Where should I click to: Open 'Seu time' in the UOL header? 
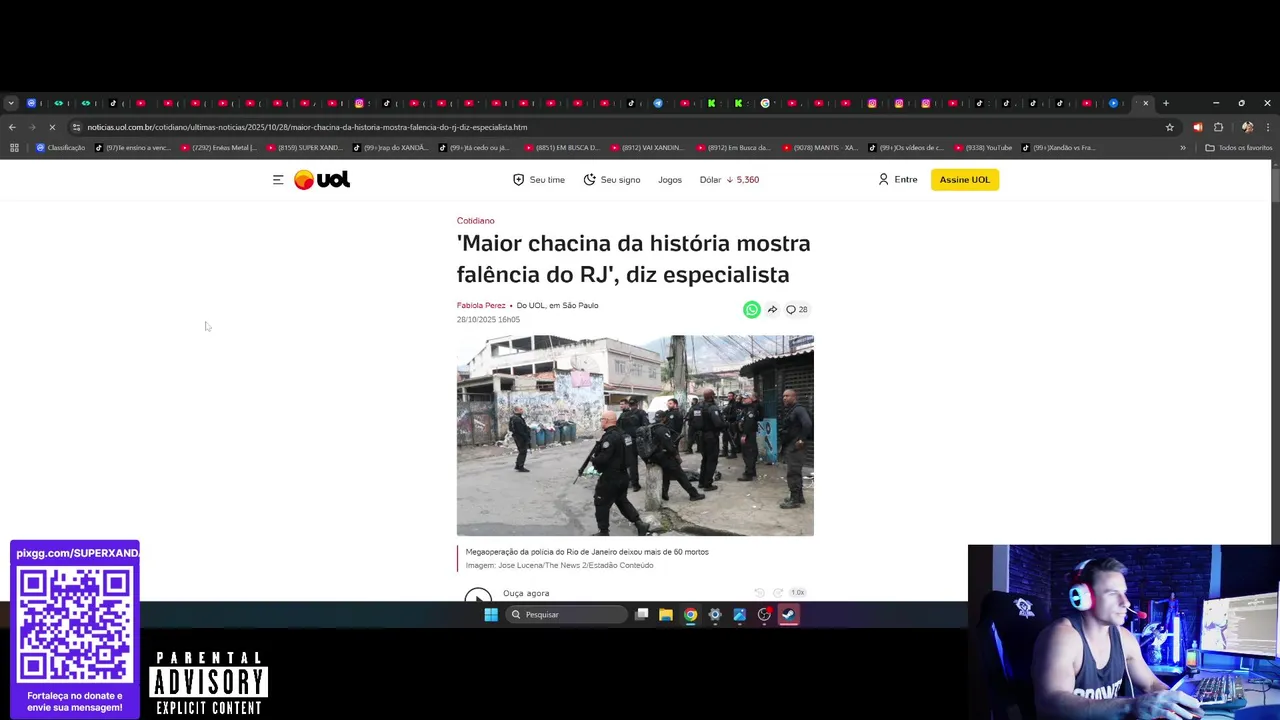click(539, 180)
